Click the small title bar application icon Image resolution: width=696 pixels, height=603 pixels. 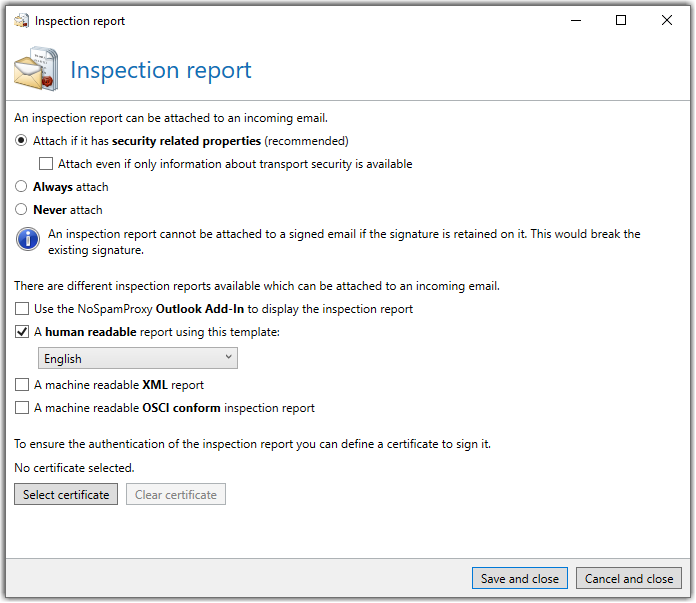coord(21,20)
